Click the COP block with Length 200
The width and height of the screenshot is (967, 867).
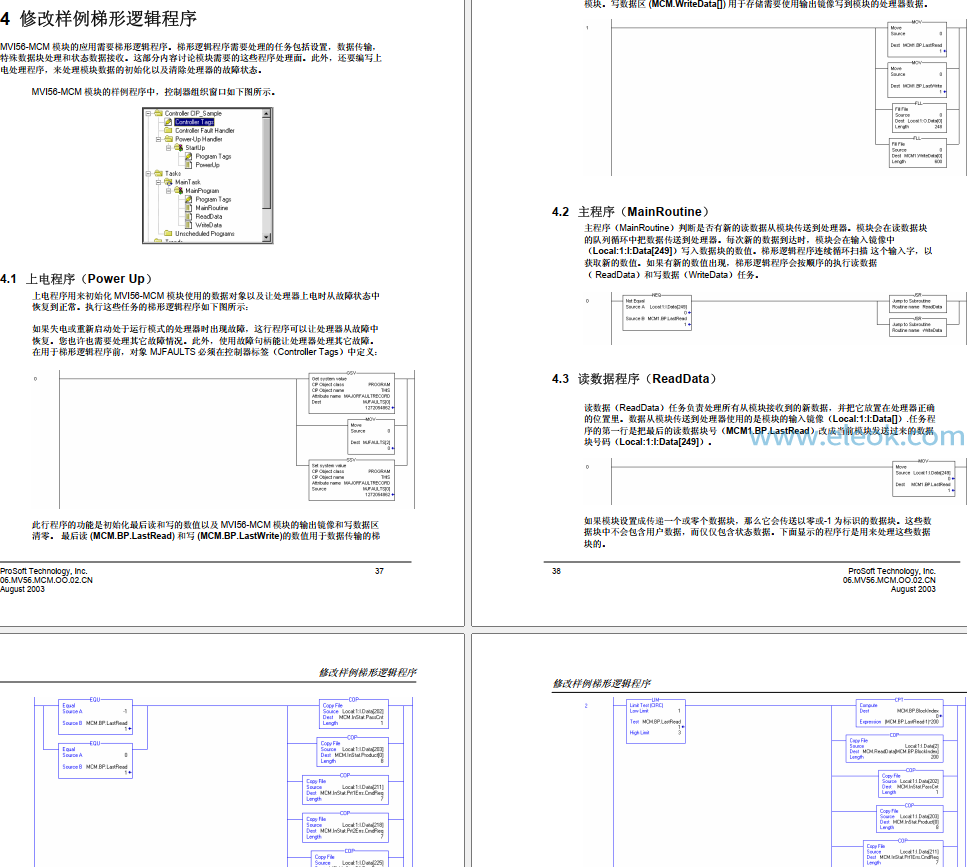click(x=895, y=748)
